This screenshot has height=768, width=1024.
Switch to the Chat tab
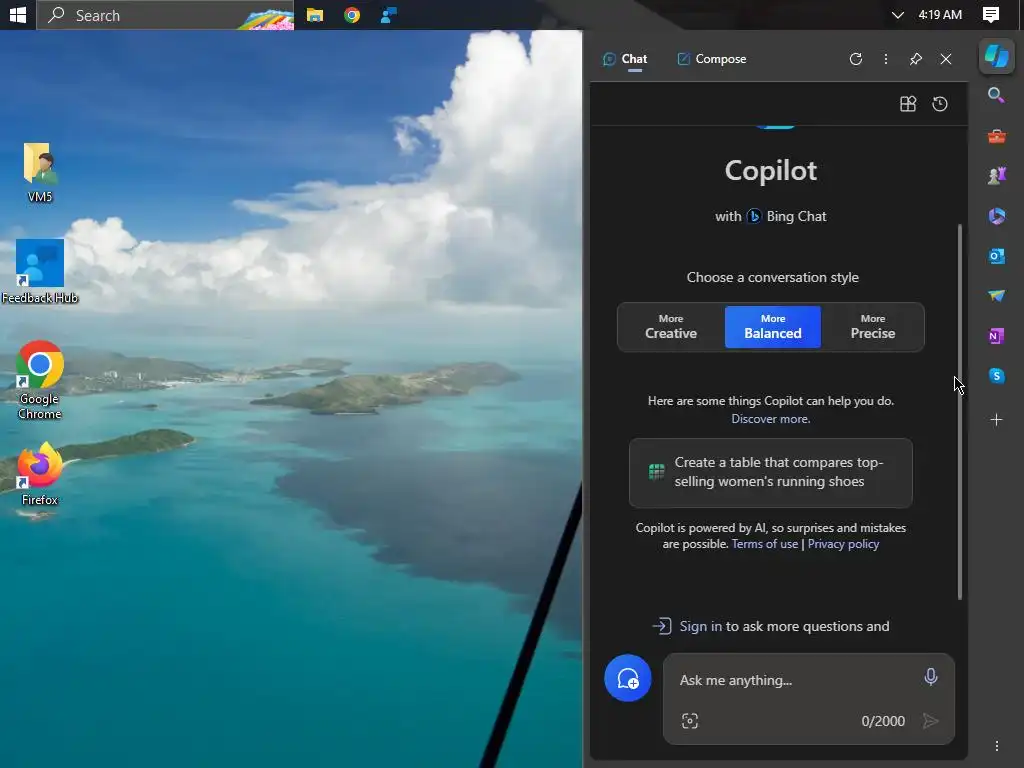click(x=625, y=59)
